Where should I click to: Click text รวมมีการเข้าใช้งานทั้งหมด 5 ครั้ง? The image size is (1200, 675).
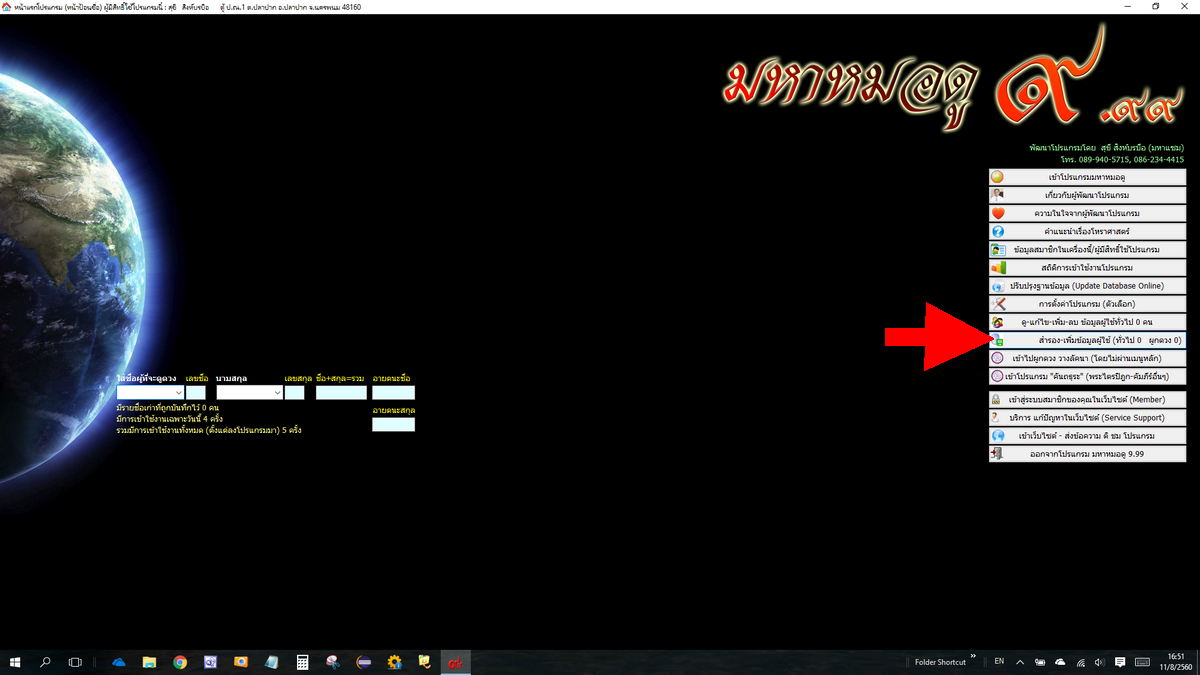coord(209,430)
